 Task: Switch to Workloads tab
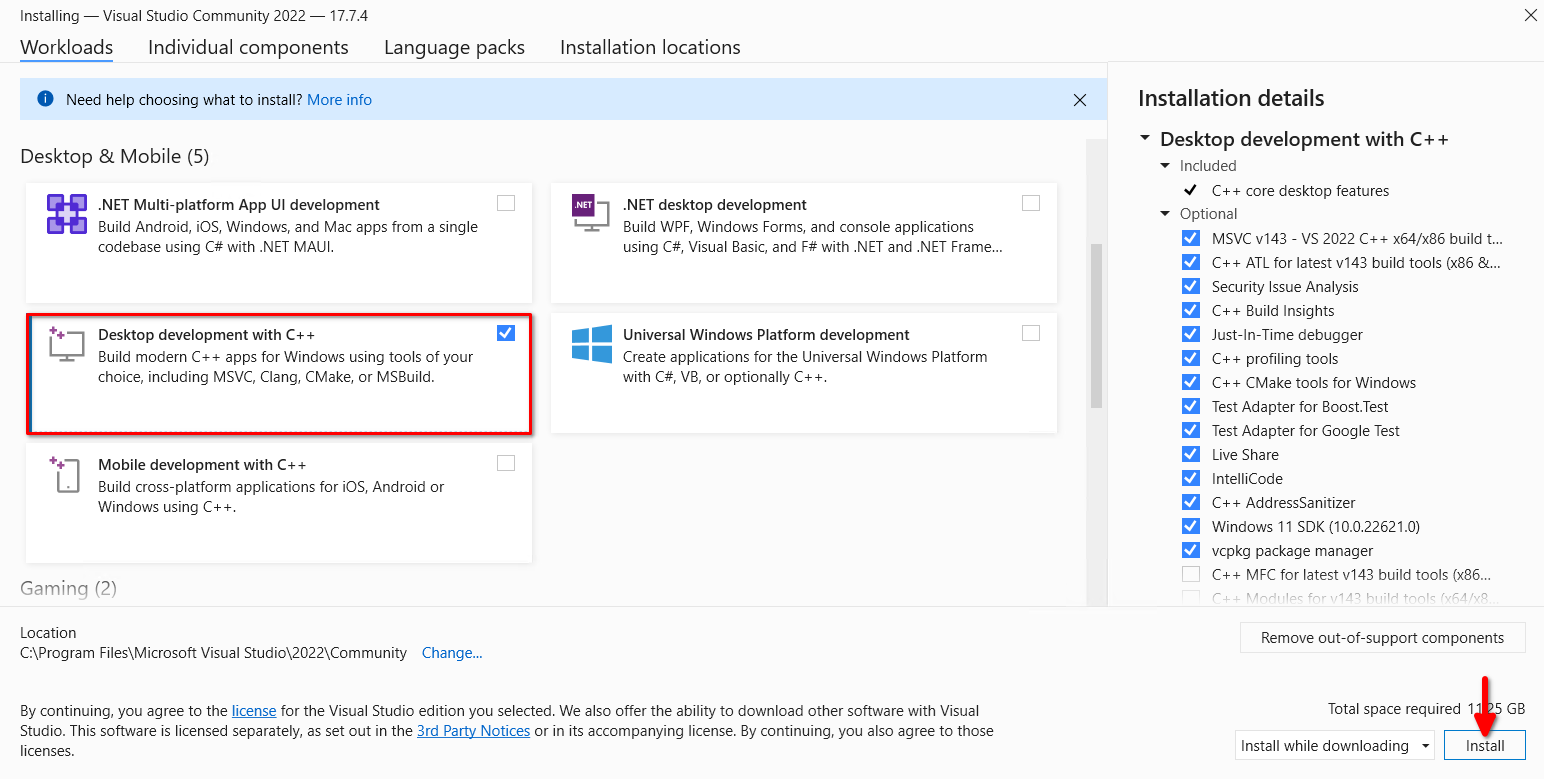66,47
